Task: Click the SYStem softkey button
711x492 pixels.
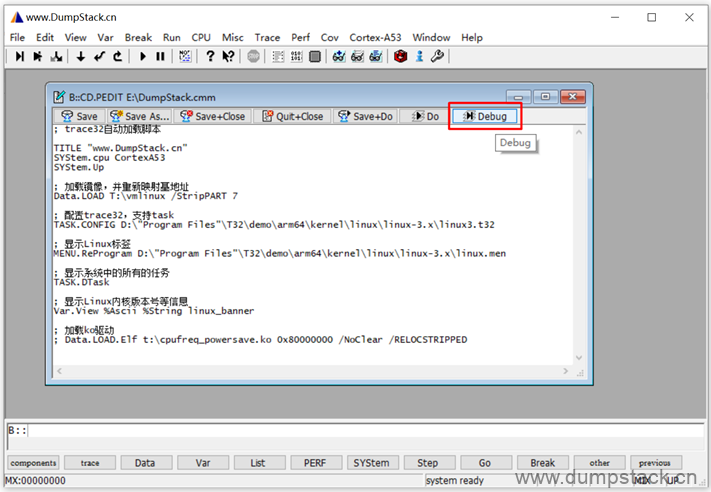Action: point(371,463)
